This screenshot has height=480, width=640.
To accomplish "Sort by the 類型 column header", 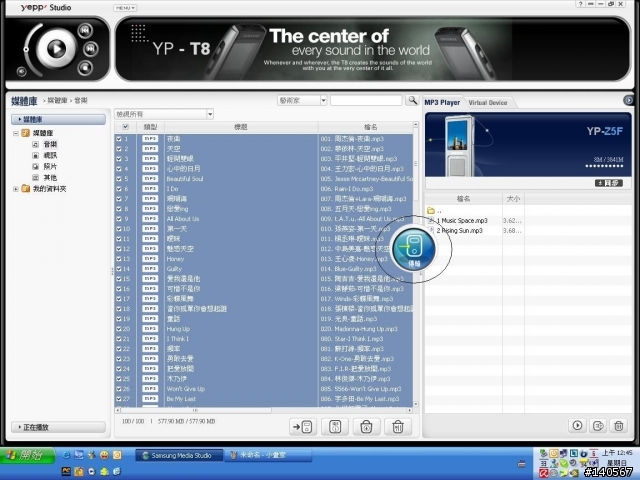I will [x=150, y=127].
